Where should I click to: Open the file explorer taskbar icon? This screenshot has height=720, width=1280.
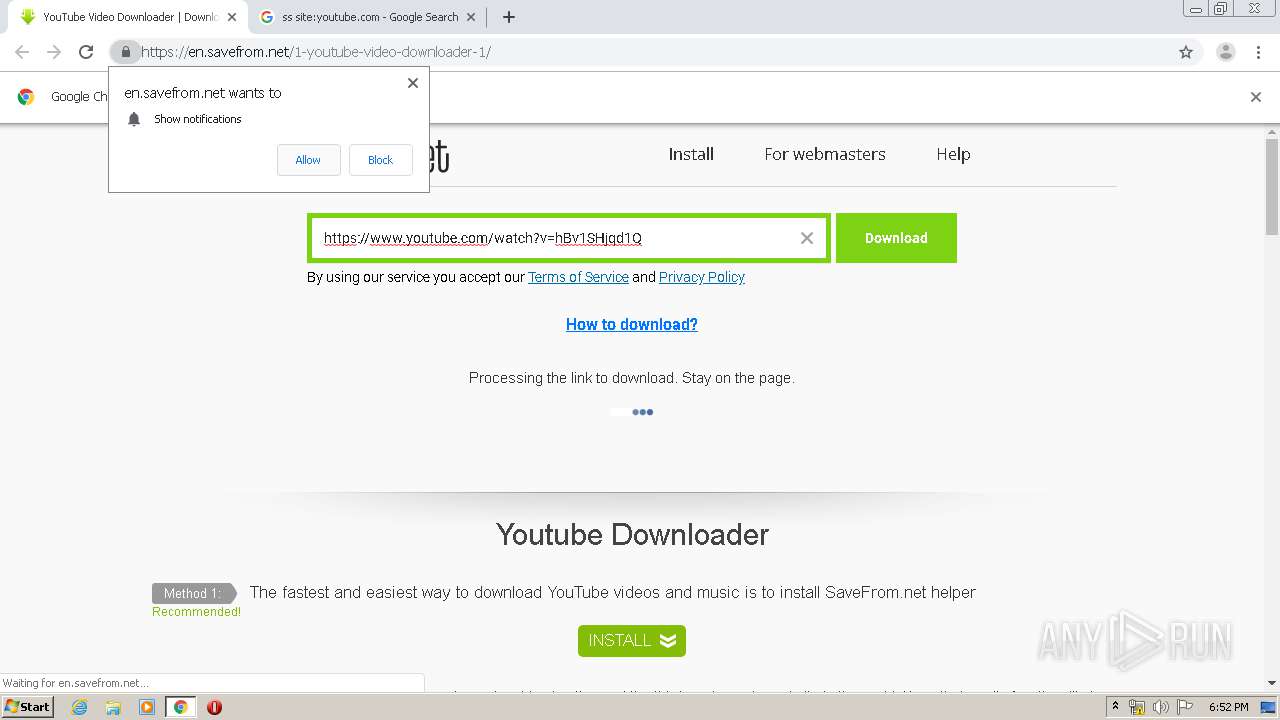coord(113,707)
